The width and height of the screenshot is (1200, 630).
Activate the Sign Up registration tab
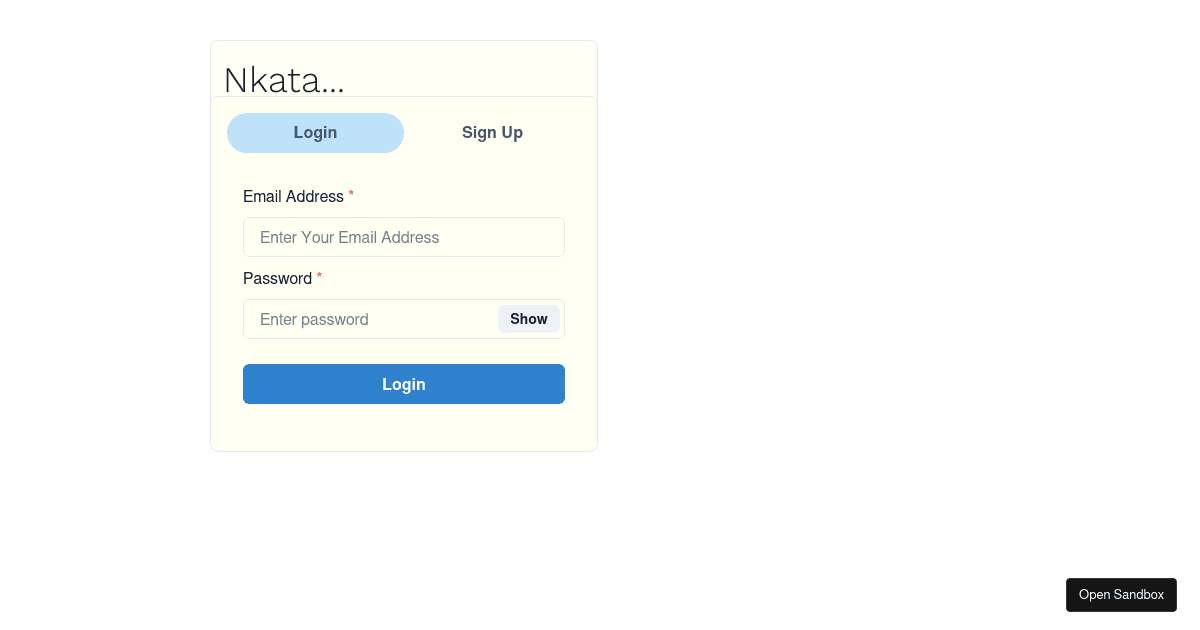click(x=492, y=132)
